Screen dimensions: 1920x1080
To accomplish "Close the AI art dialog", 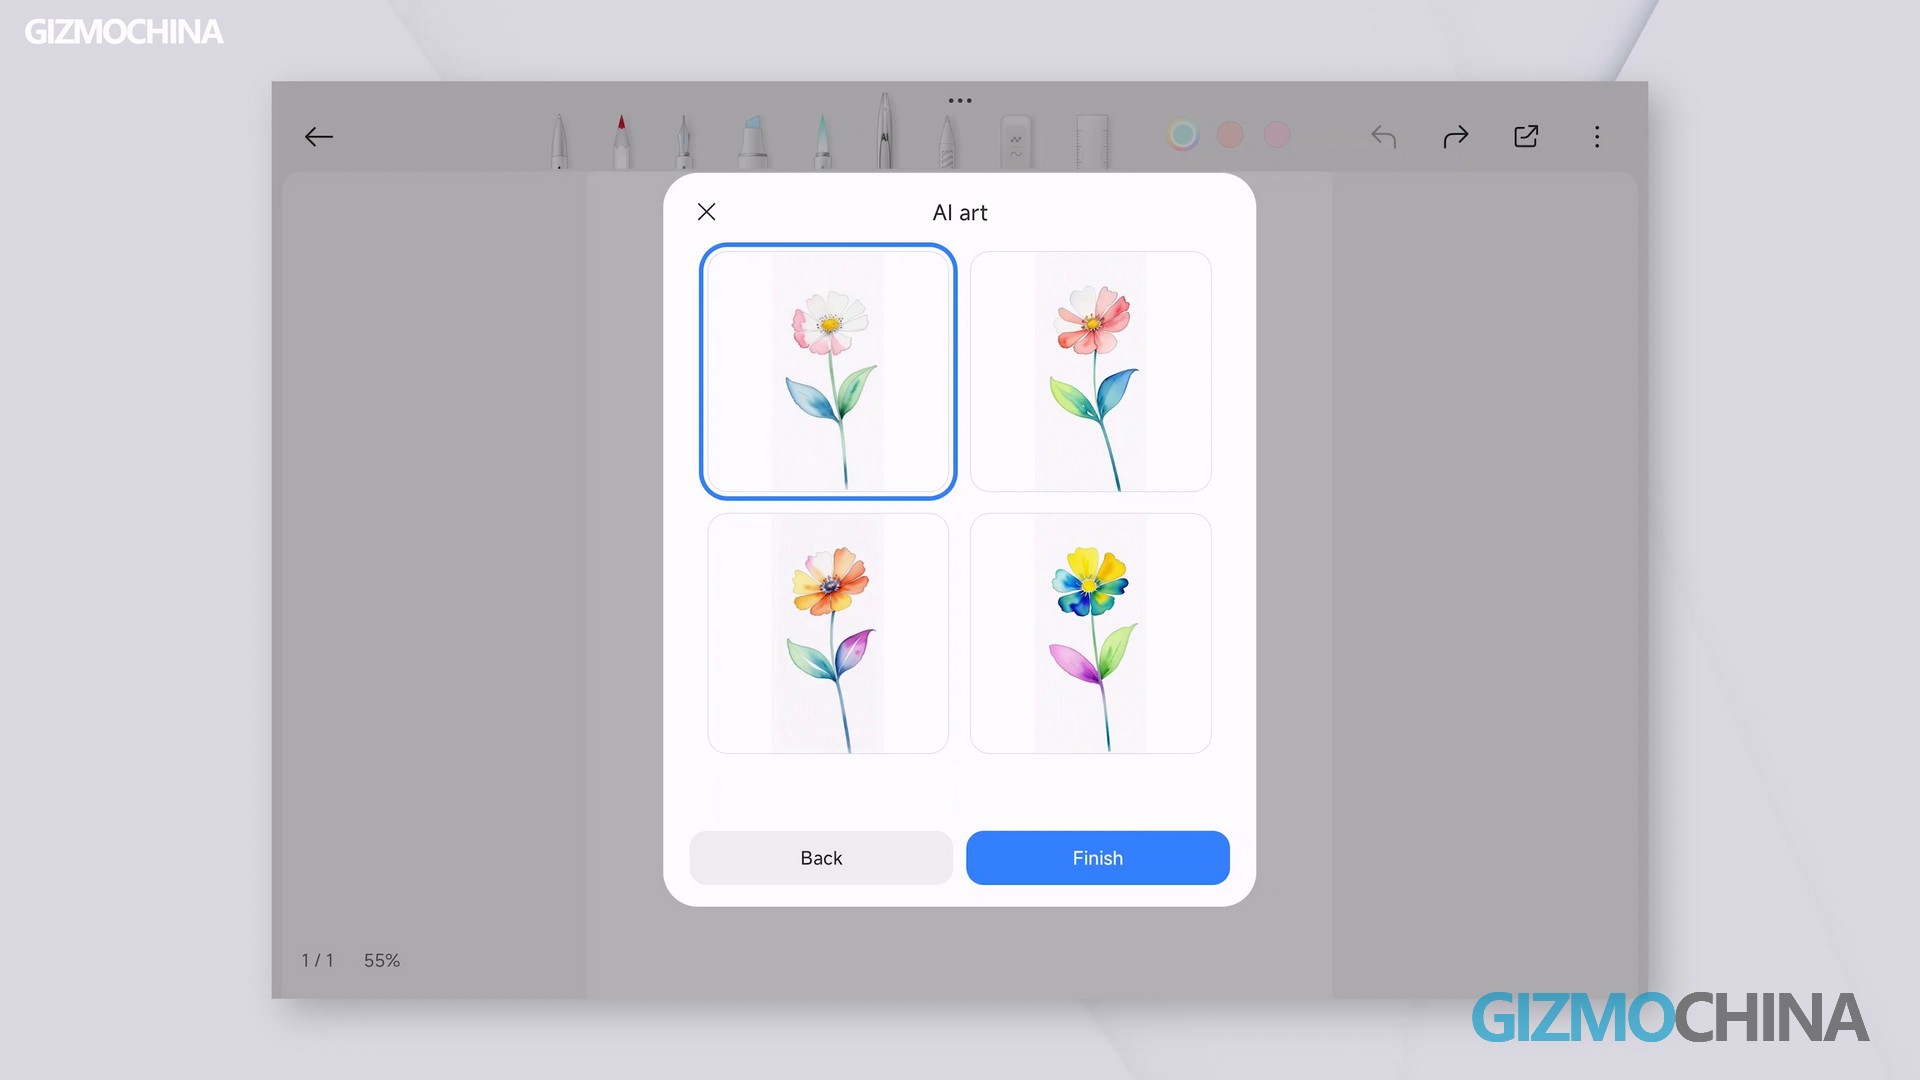I will (706, 212).
